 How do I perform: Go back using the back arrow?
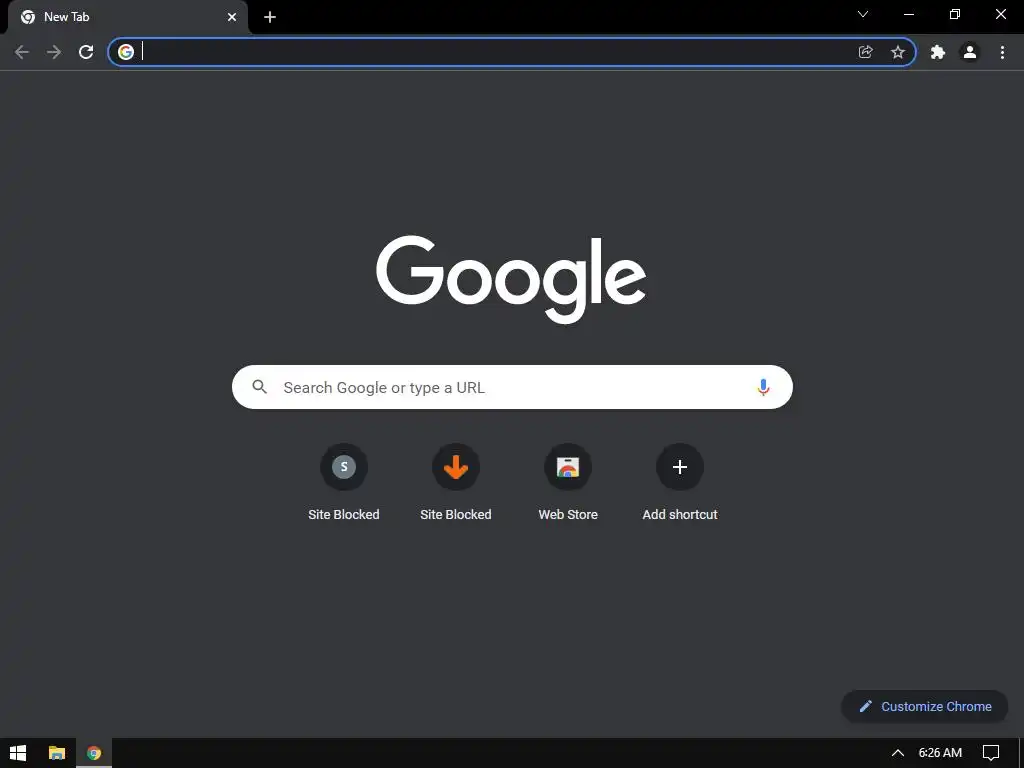pos(22,52)
